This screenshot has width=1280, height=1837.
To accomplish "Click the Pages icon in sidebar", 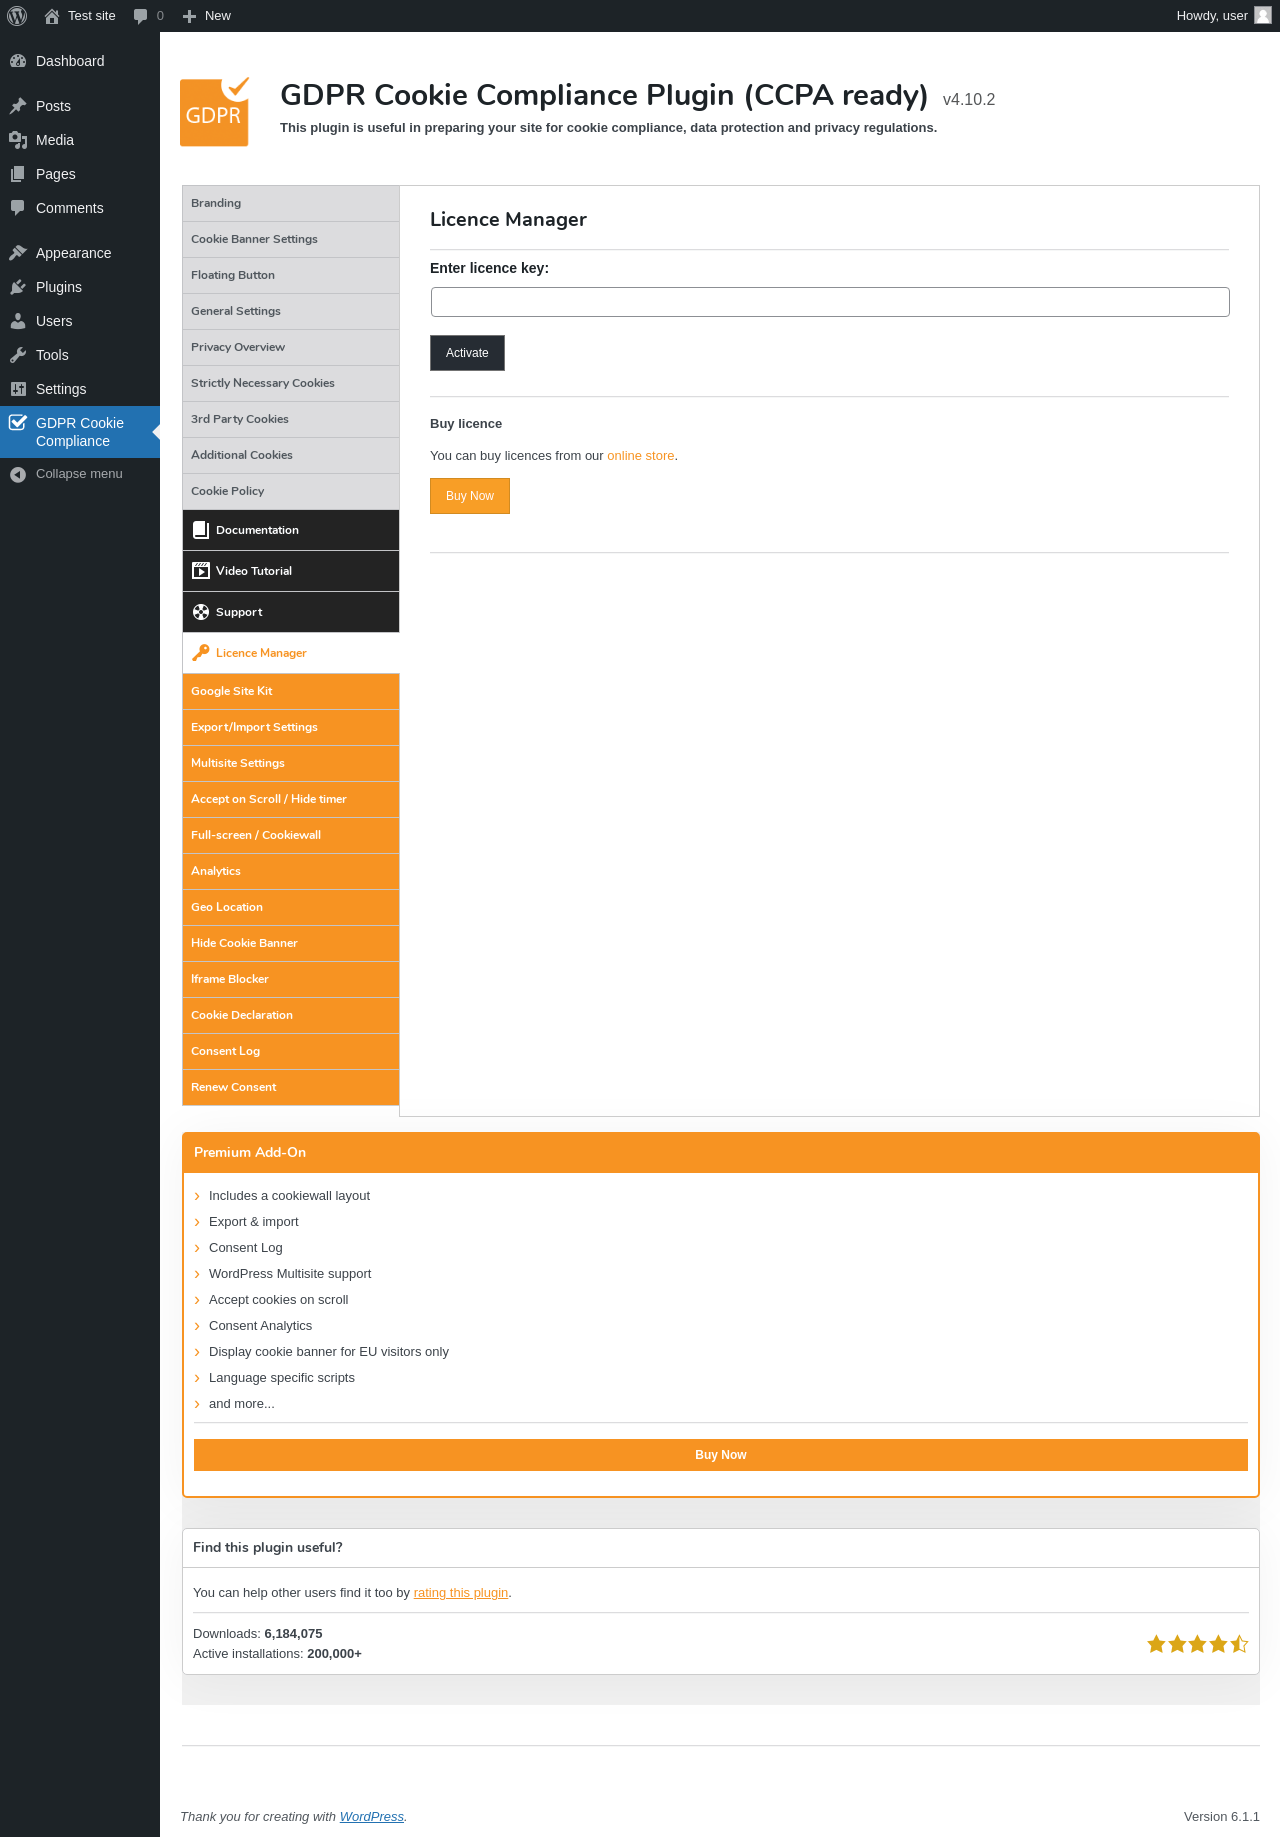I will coord(18,174).
